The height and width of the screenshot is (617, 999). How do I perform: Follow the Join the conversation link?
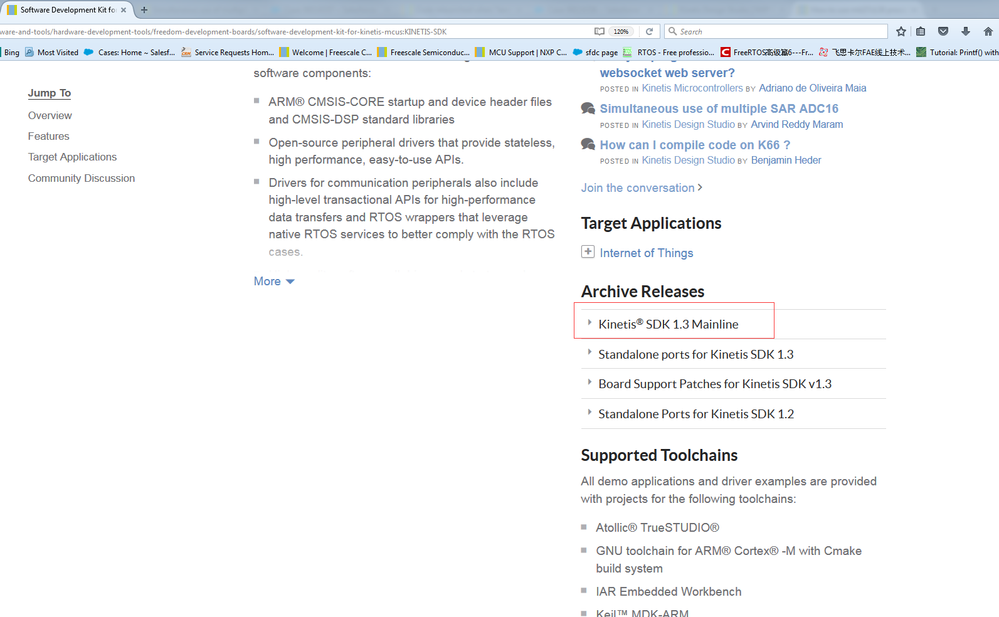tap(641, 187)
